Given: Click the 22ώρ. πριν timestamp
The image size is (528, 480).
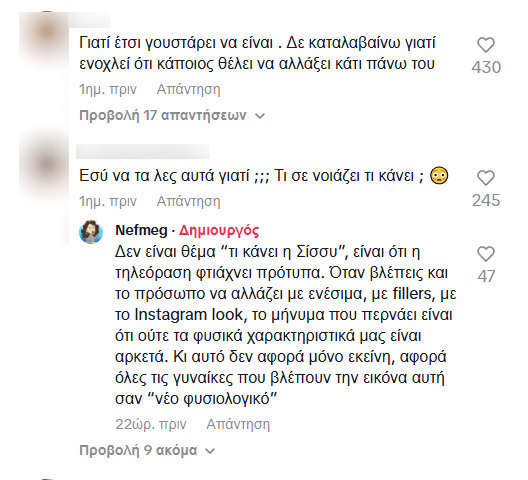Looking at the screenshot, I should point(151,424).
